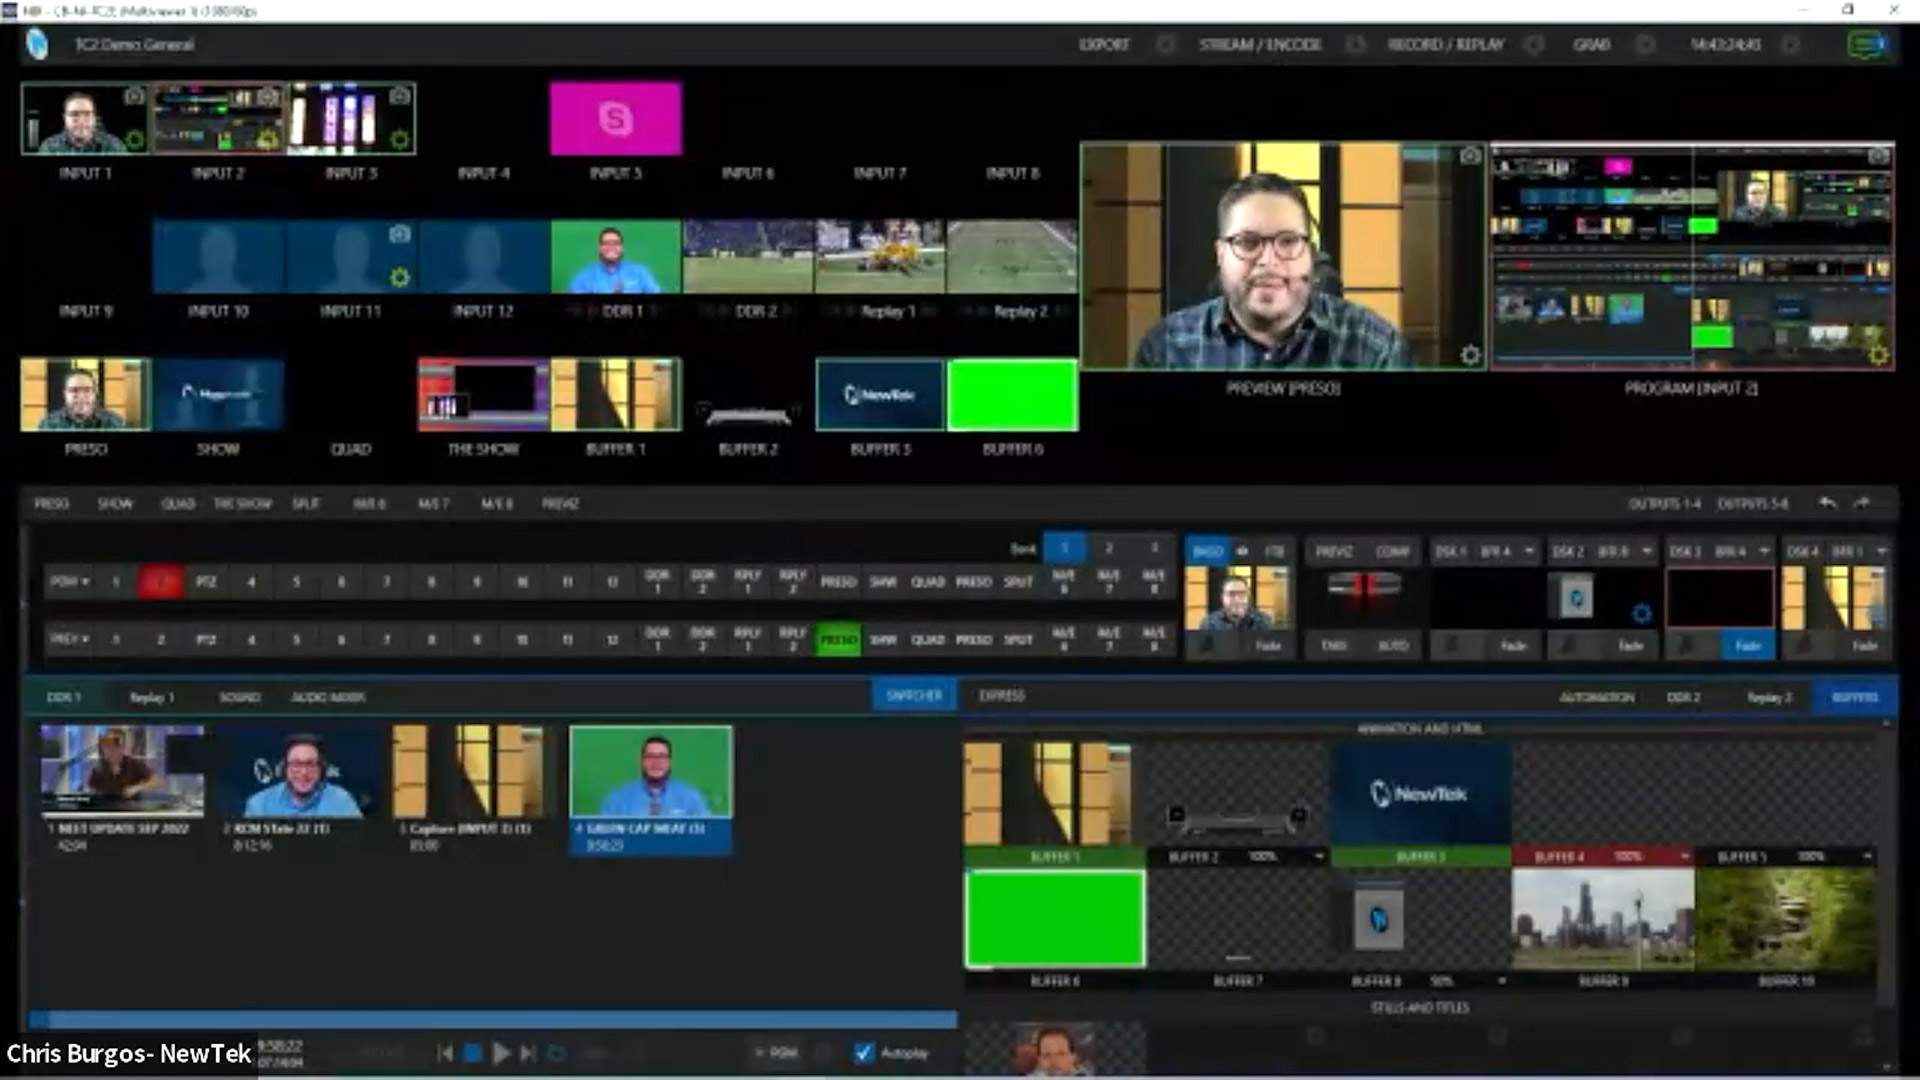Click STREAM / ENCODE in the top bar
1920x1080 pixels.
pyautogui.click(x=1260, y=45)
